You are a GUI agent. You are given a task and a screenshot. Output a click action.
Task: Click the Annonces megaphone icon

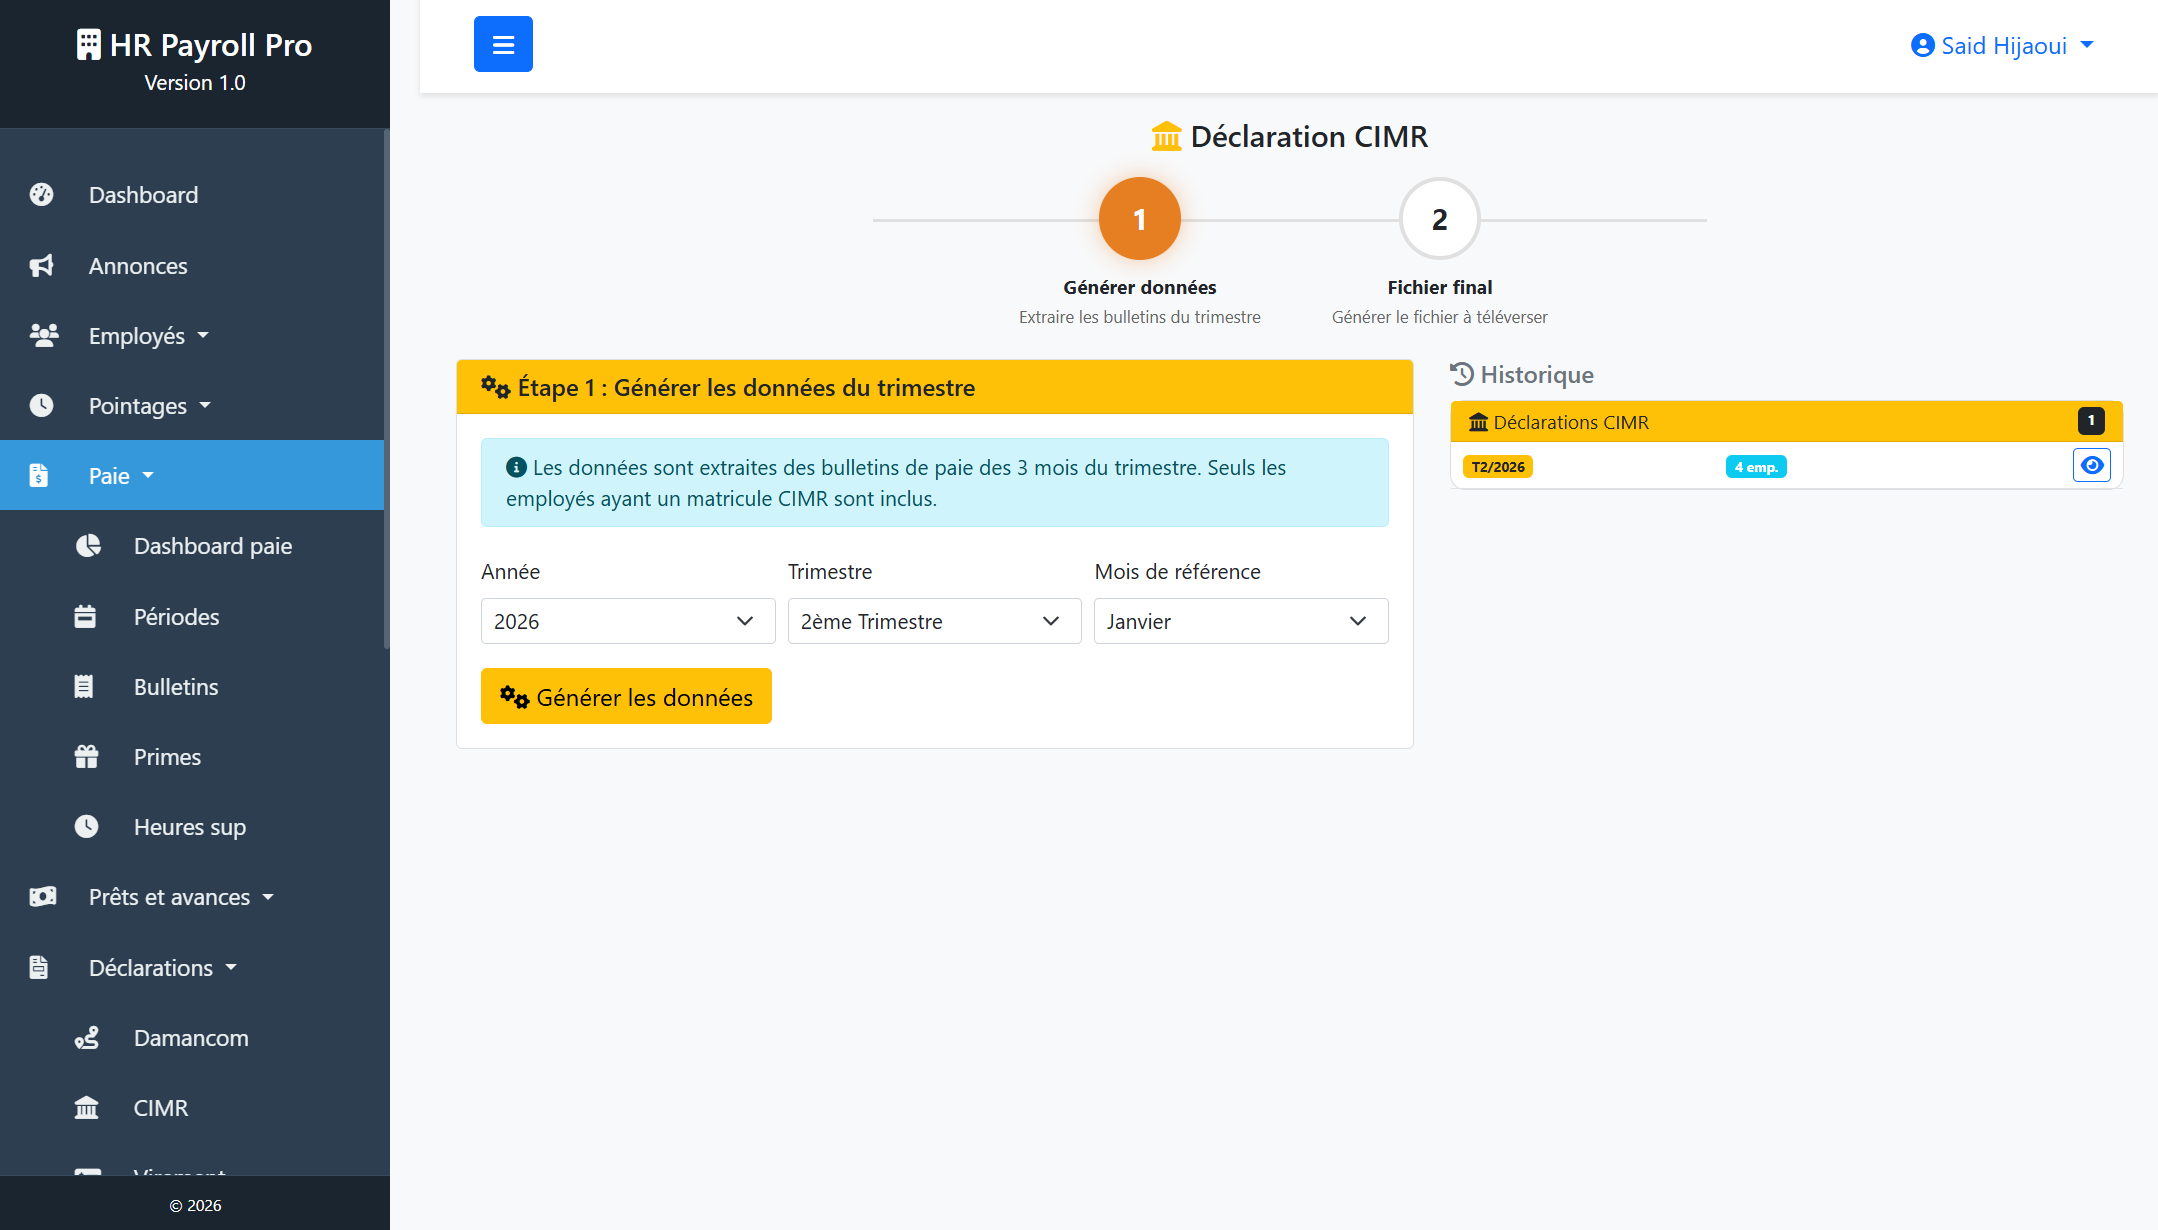41,266
